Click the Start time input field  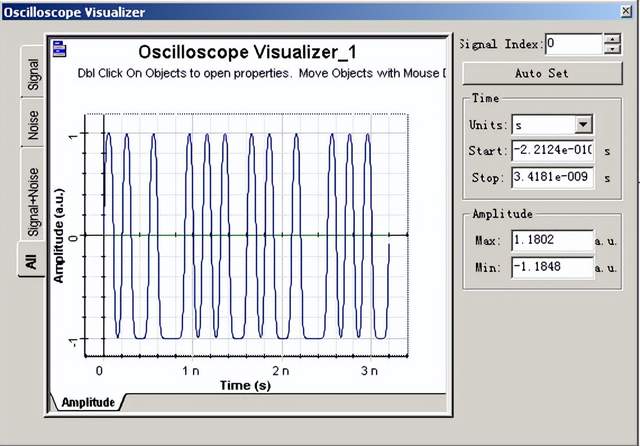(x=553, y=151)
